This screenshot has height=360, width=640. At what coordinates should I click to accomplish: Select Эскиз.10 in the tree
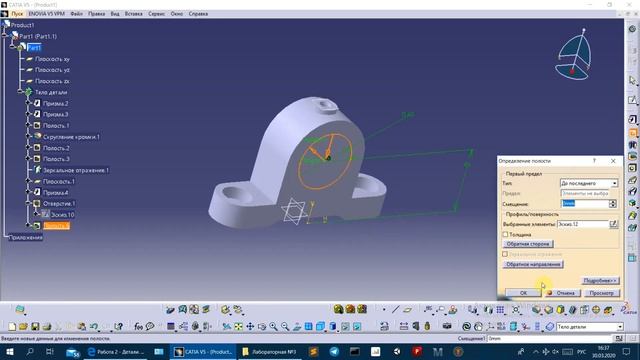tap(62, 215)
